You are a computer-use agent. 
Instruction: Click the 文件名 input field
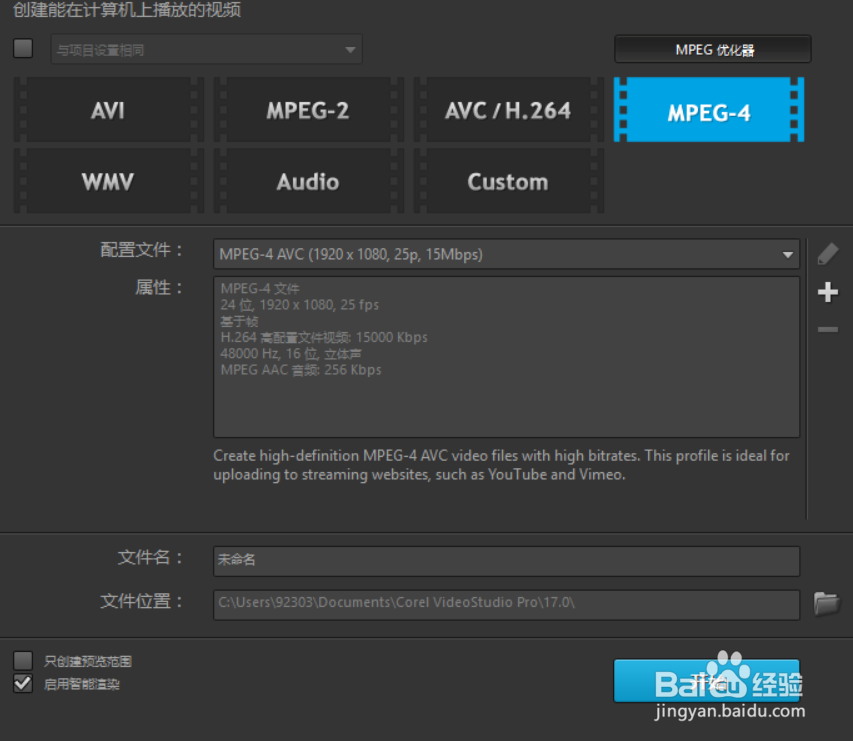point(506,561)
